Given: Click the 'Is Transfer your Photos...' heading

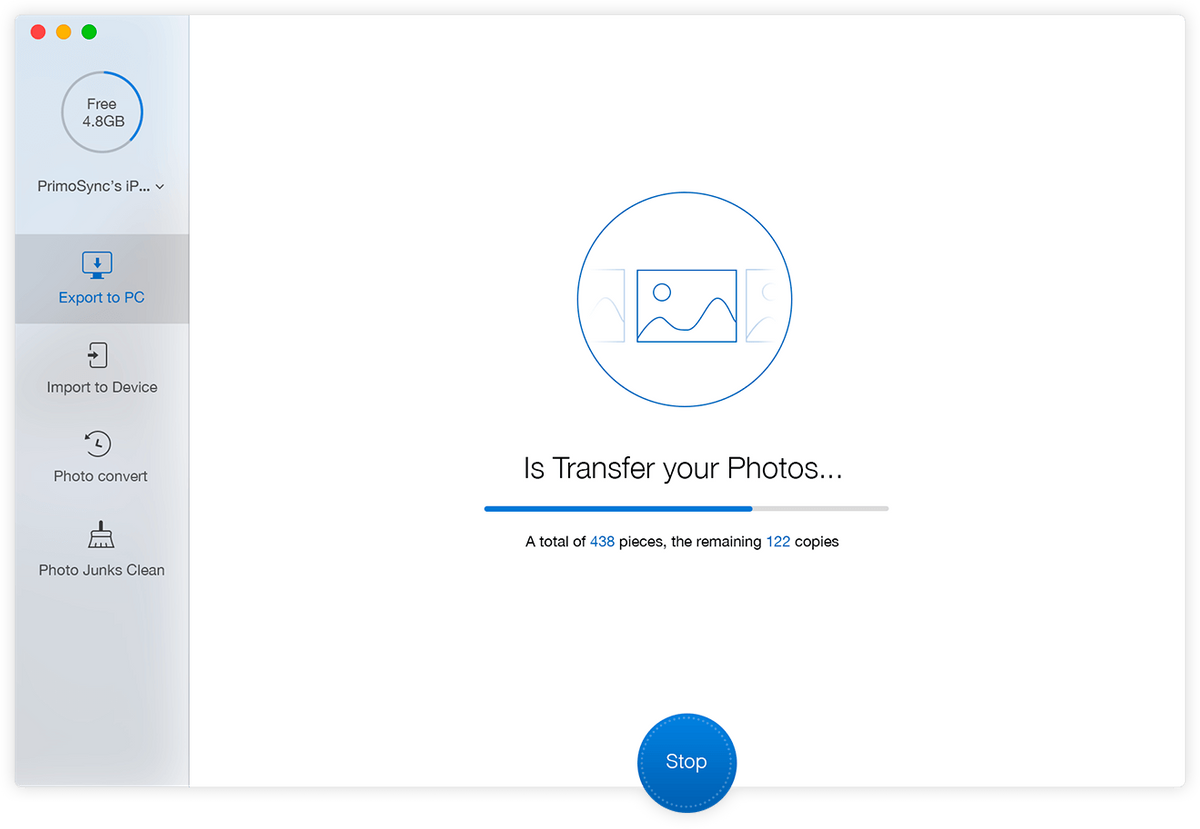Looking at the screenshot, I should tap(683, 468).
